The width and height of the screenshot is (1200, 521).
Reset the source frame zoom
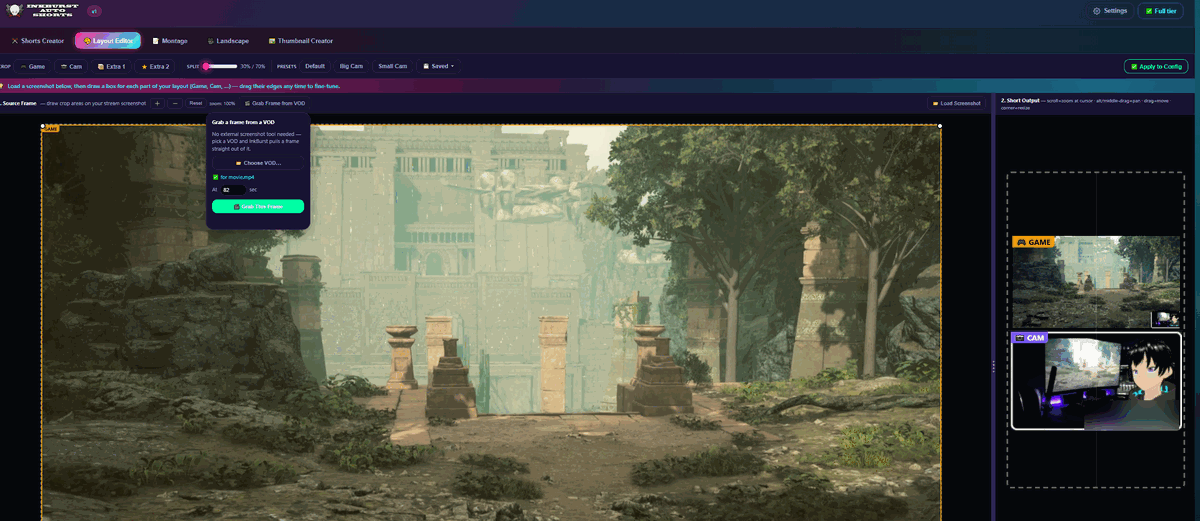196,103
